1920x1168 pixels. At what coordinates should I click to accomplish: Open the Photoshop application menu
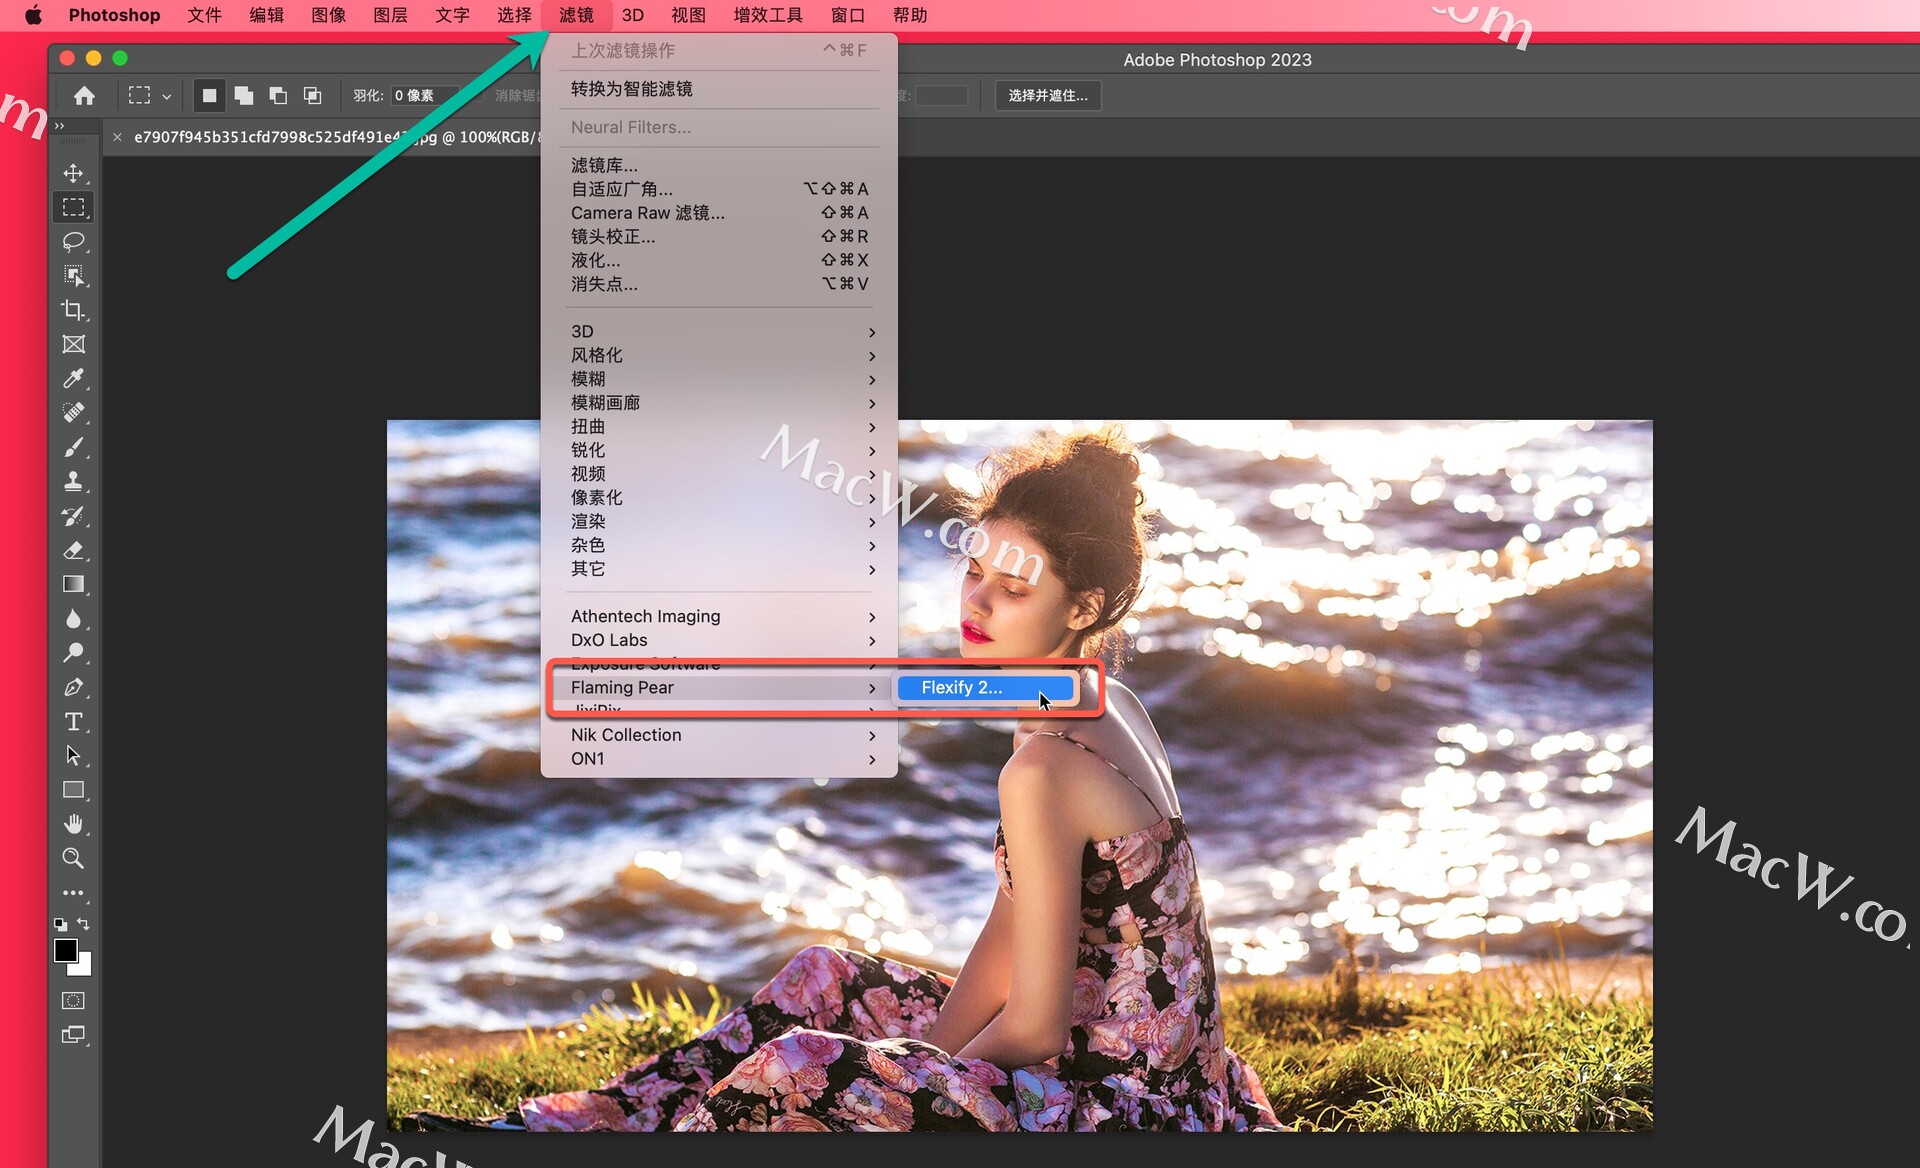[x=114, y=15]
